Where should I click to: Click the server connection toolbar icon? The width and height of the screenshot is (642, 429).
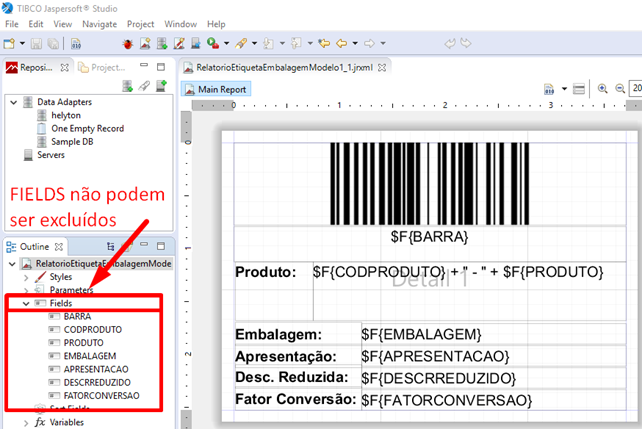[196, 43]
